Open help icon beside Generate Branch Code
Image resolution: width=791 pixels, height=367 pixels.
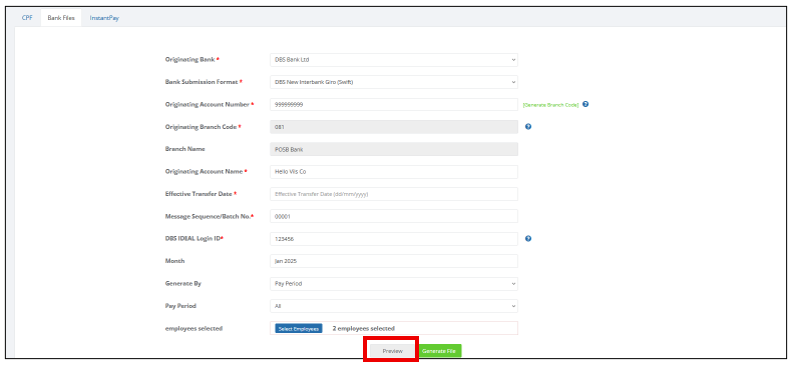pos(585,104)
